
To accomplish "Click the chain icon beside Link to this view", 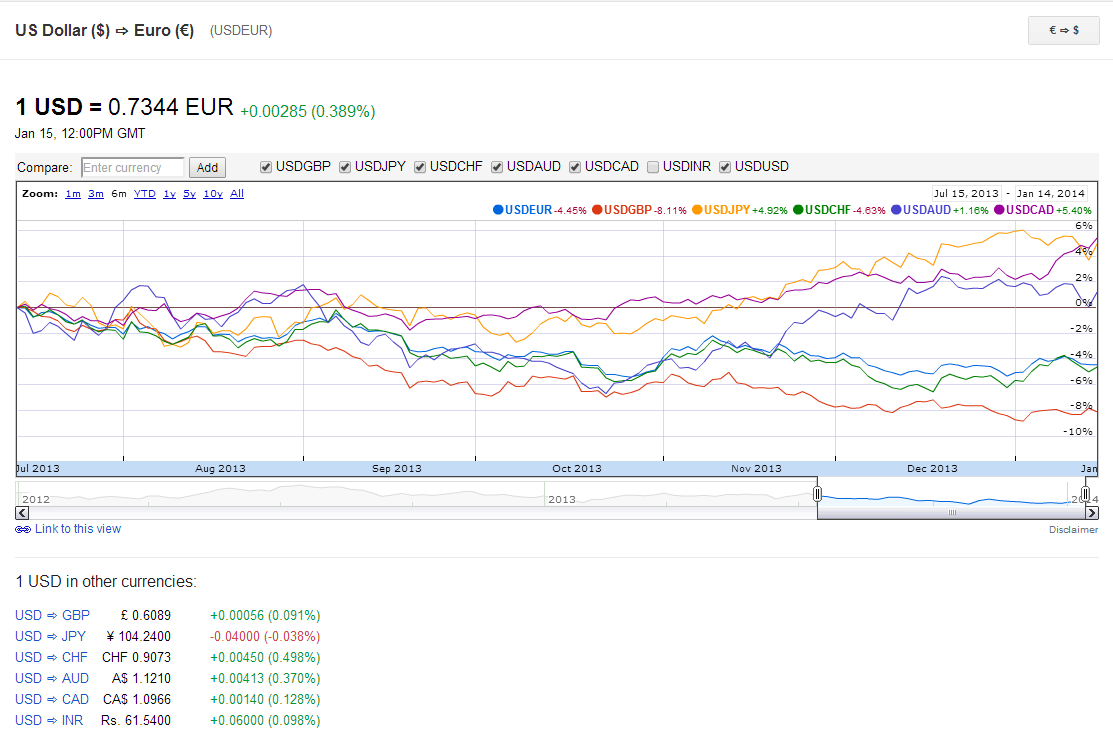I will (x=23, y=529).
